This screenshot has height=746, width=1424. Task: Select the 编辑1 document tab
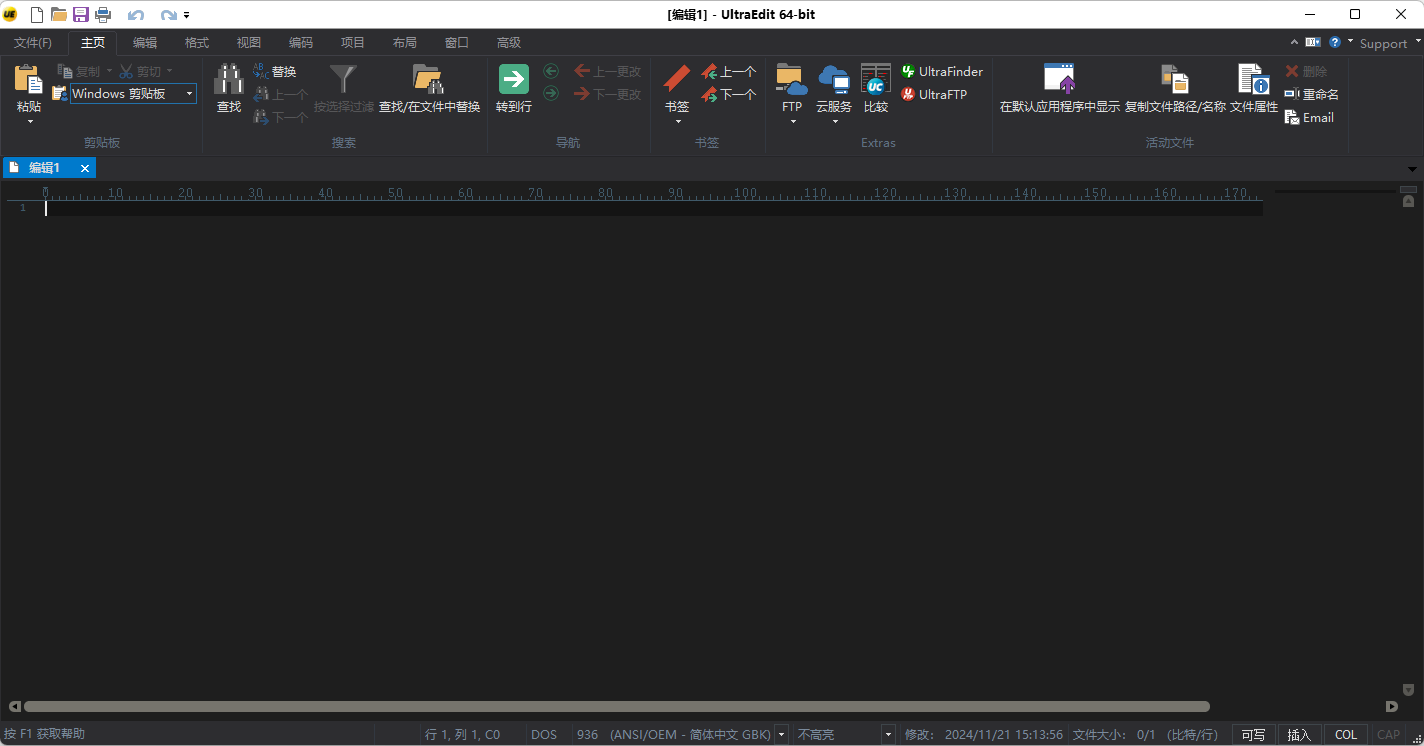point(44,168)
